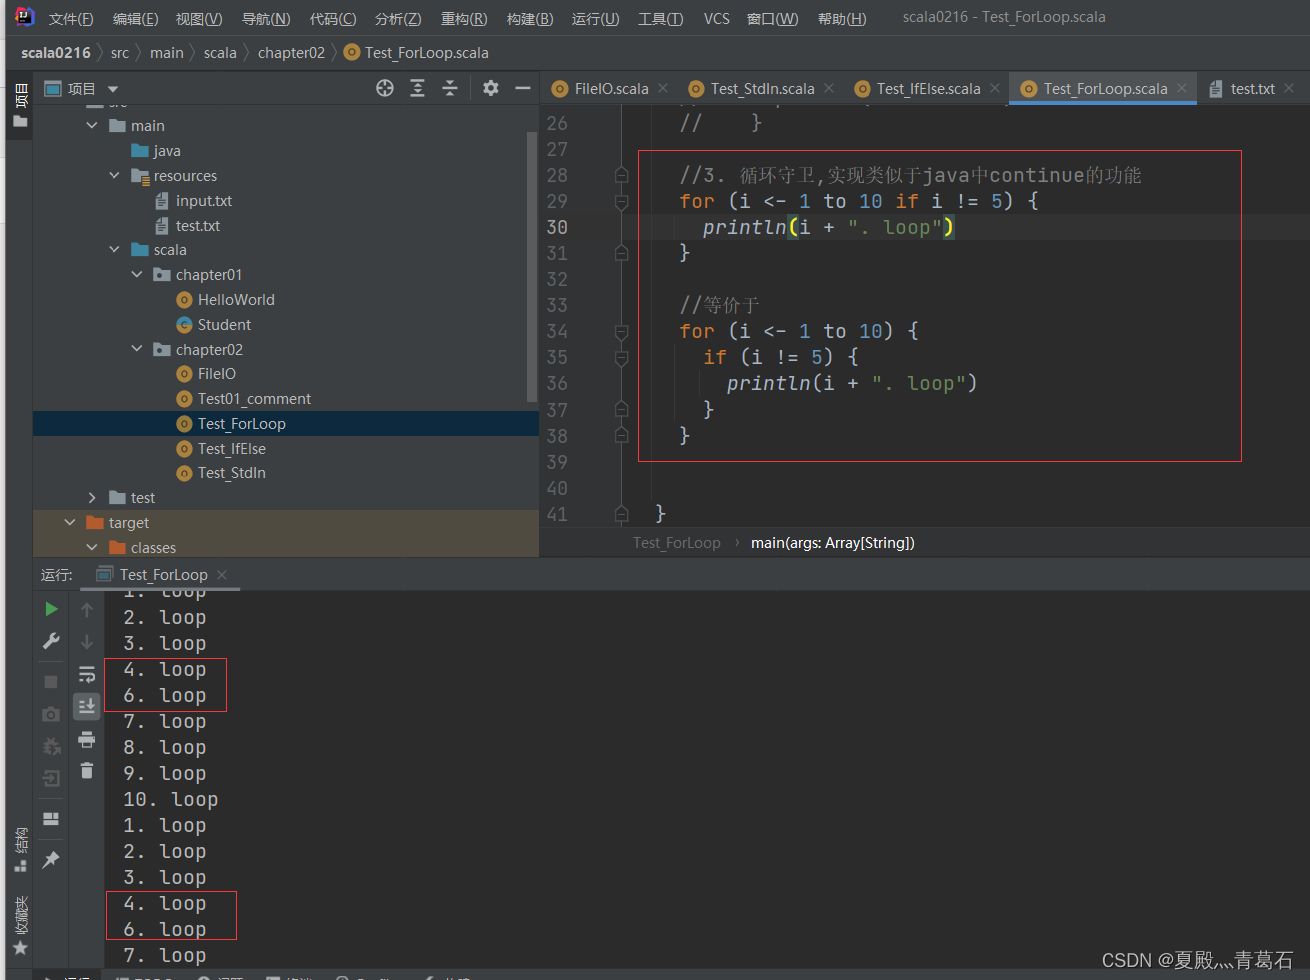Print console output with printer icon
Screen dimensions: 1310x980
(87, 739)
